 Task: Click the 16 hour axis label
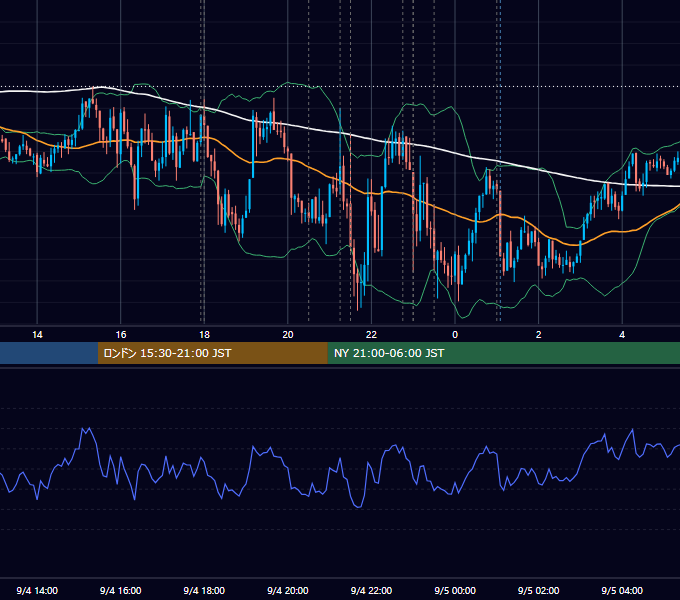click(121, 335)
